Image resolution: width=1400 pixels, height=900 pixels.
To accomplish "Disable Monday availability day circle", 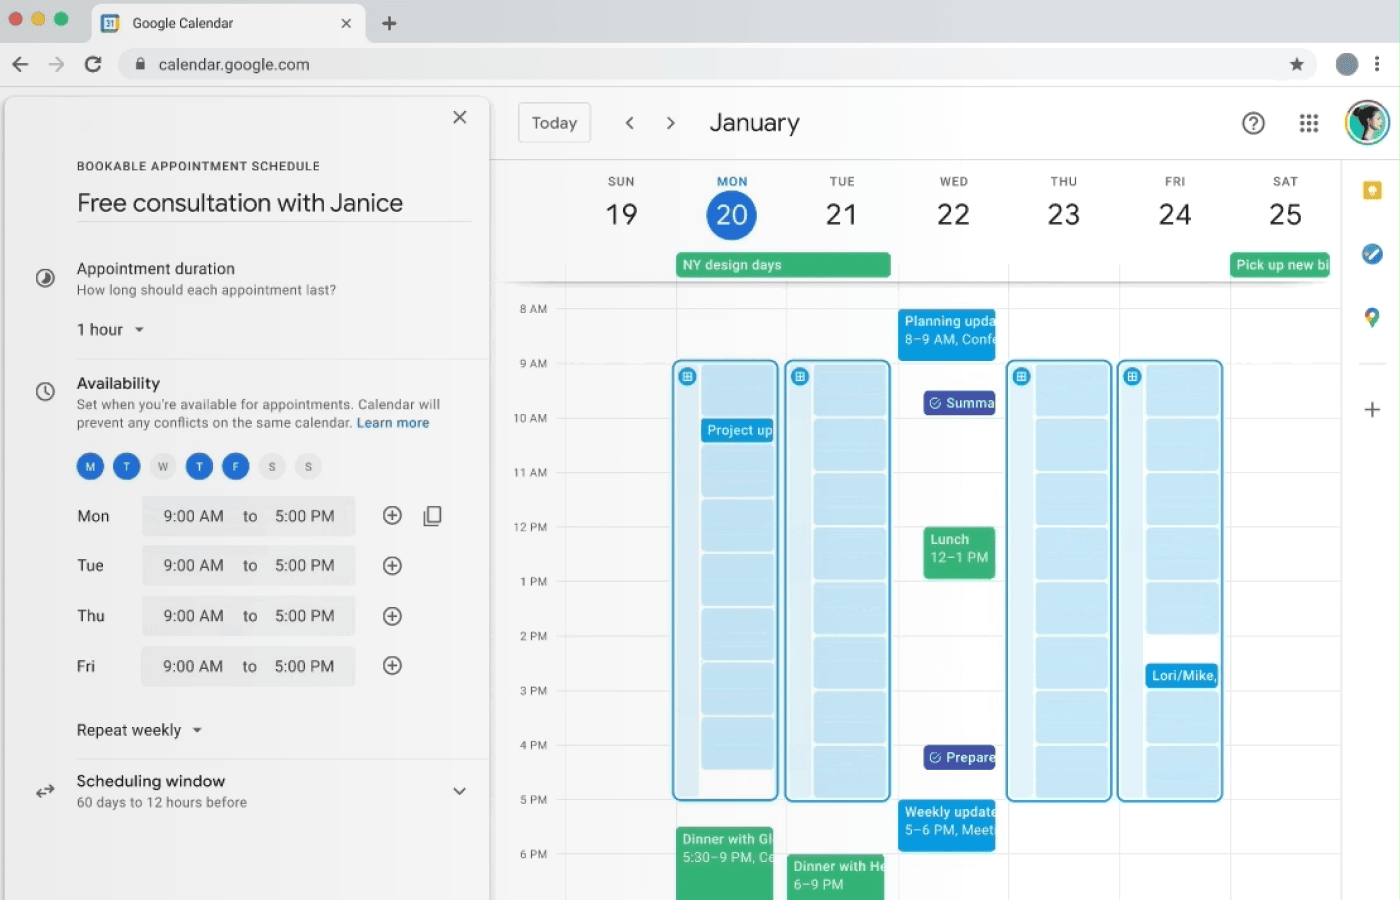I will [90, 466].
